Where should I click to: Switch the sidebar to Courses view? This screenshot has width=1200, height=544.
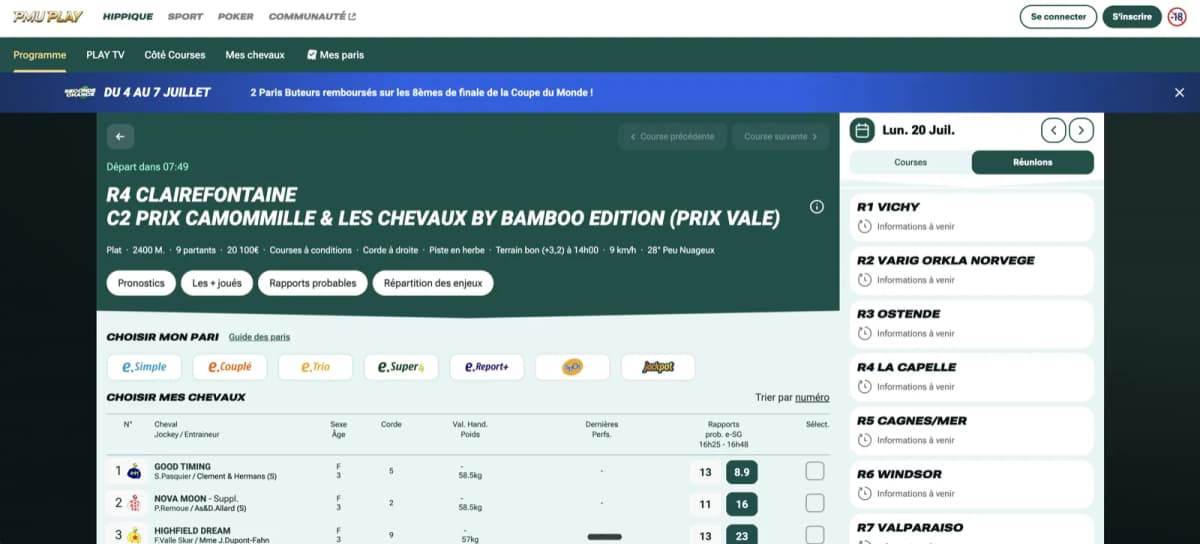pyautogui.click(x=911, y=162)
